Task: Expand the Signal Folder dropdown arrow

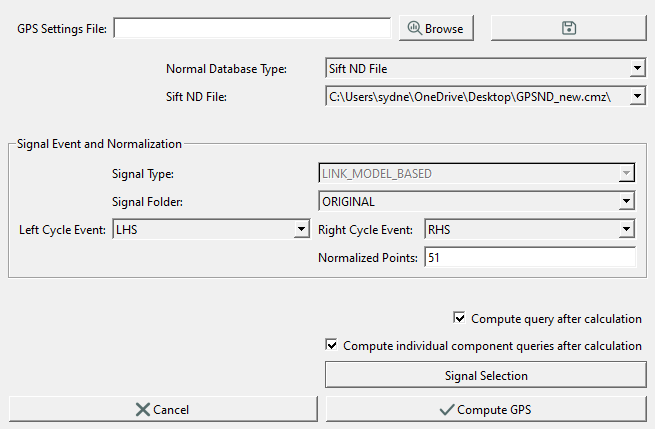Action: coord(626,201)
